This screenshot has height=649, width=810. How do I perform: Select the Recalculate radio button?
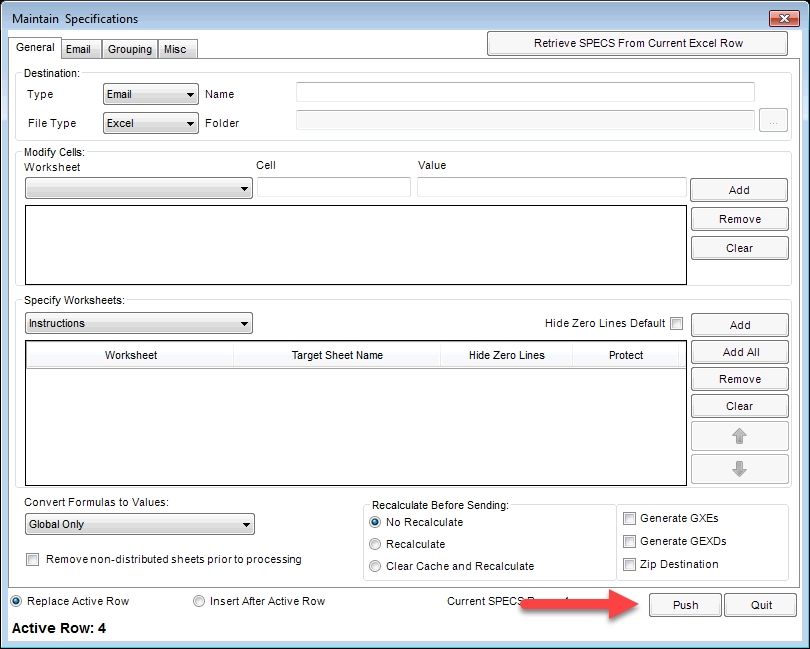click(376, 543)
